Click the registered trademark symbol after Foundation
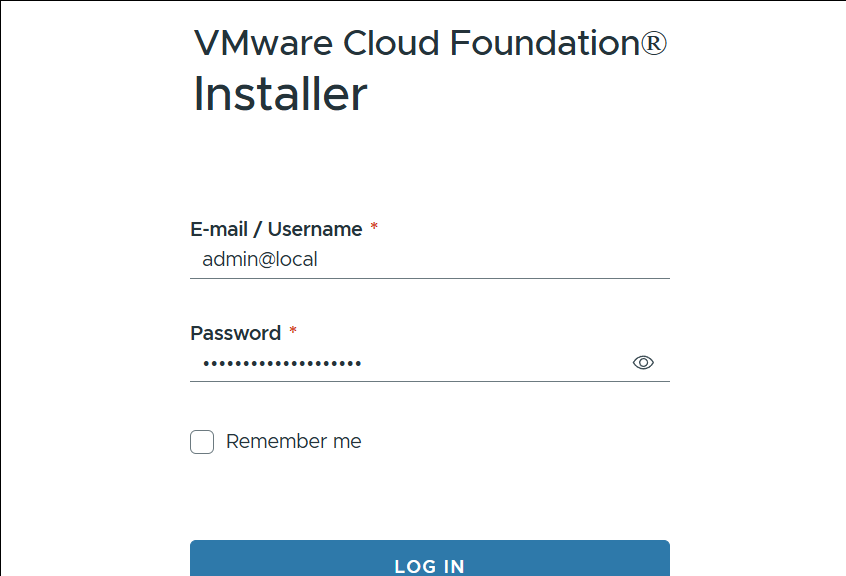Viewport: 846px width, 576px height. [x=654, y=44]
